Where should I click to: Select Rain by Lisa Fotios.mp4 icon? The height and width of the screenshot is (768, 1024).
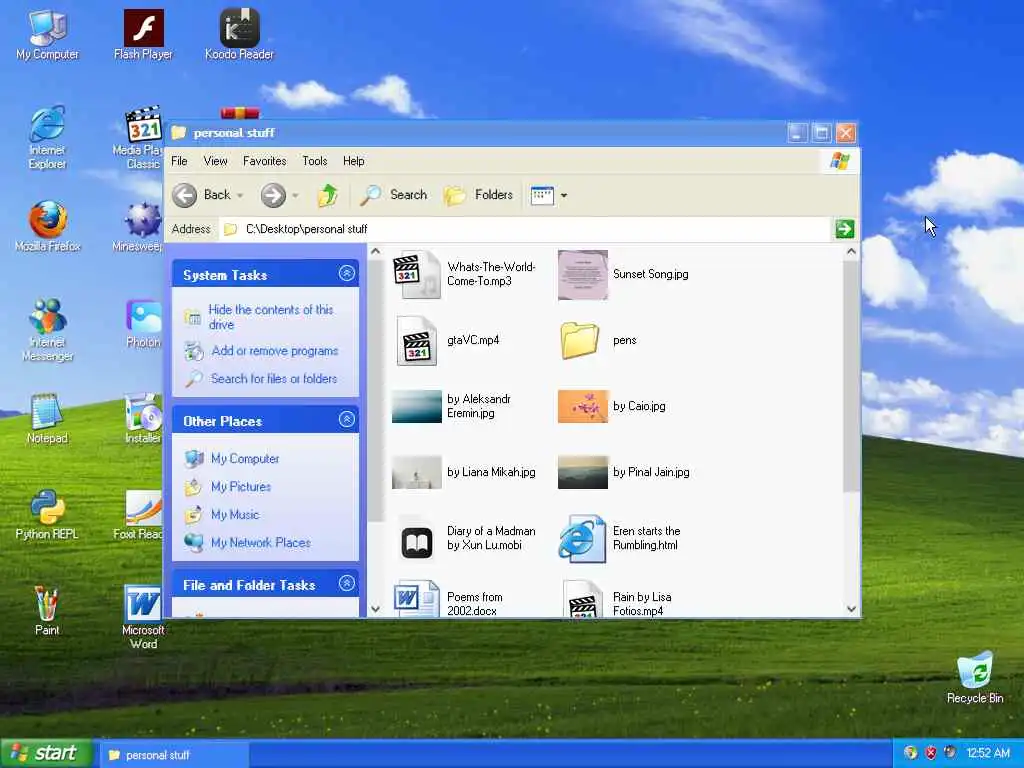[x=582, y=599]
